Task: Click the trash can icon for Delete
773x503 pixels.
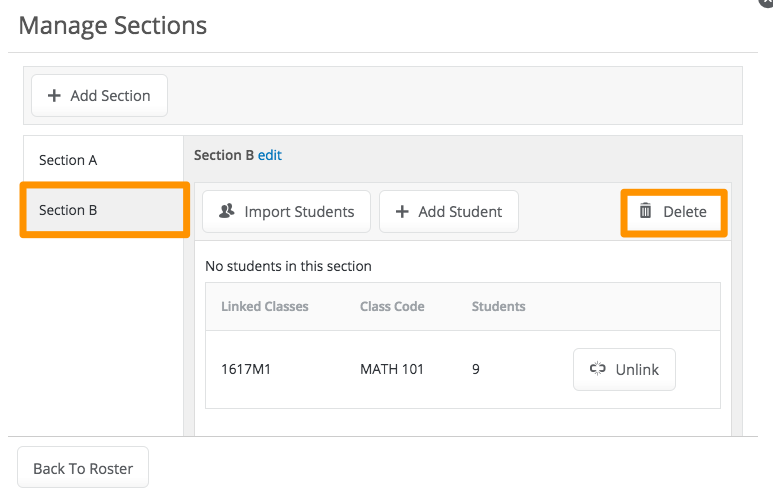Action: (646, 211)
